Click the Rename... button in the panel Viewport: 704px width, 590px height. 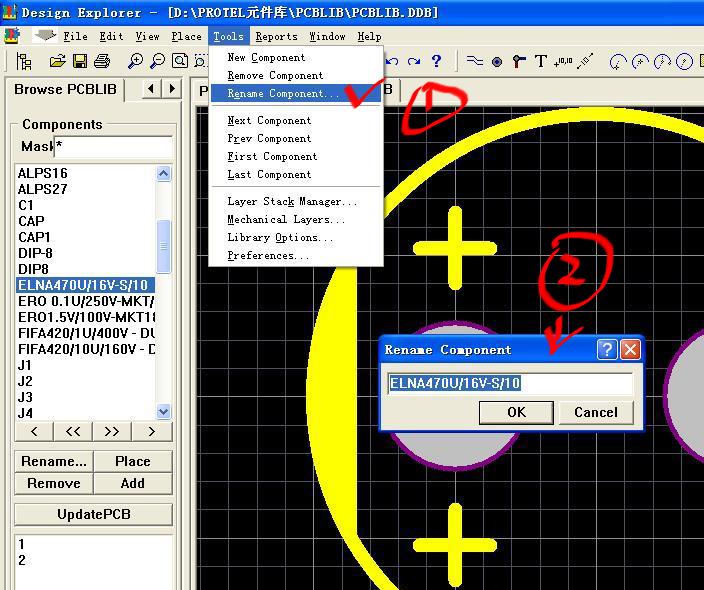(54, 462)
